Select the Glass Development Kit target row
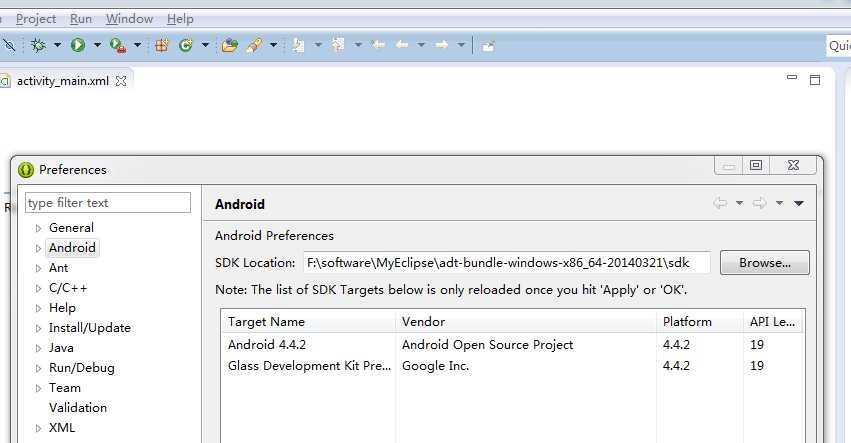The image size is (851, 443). (512, 366)
